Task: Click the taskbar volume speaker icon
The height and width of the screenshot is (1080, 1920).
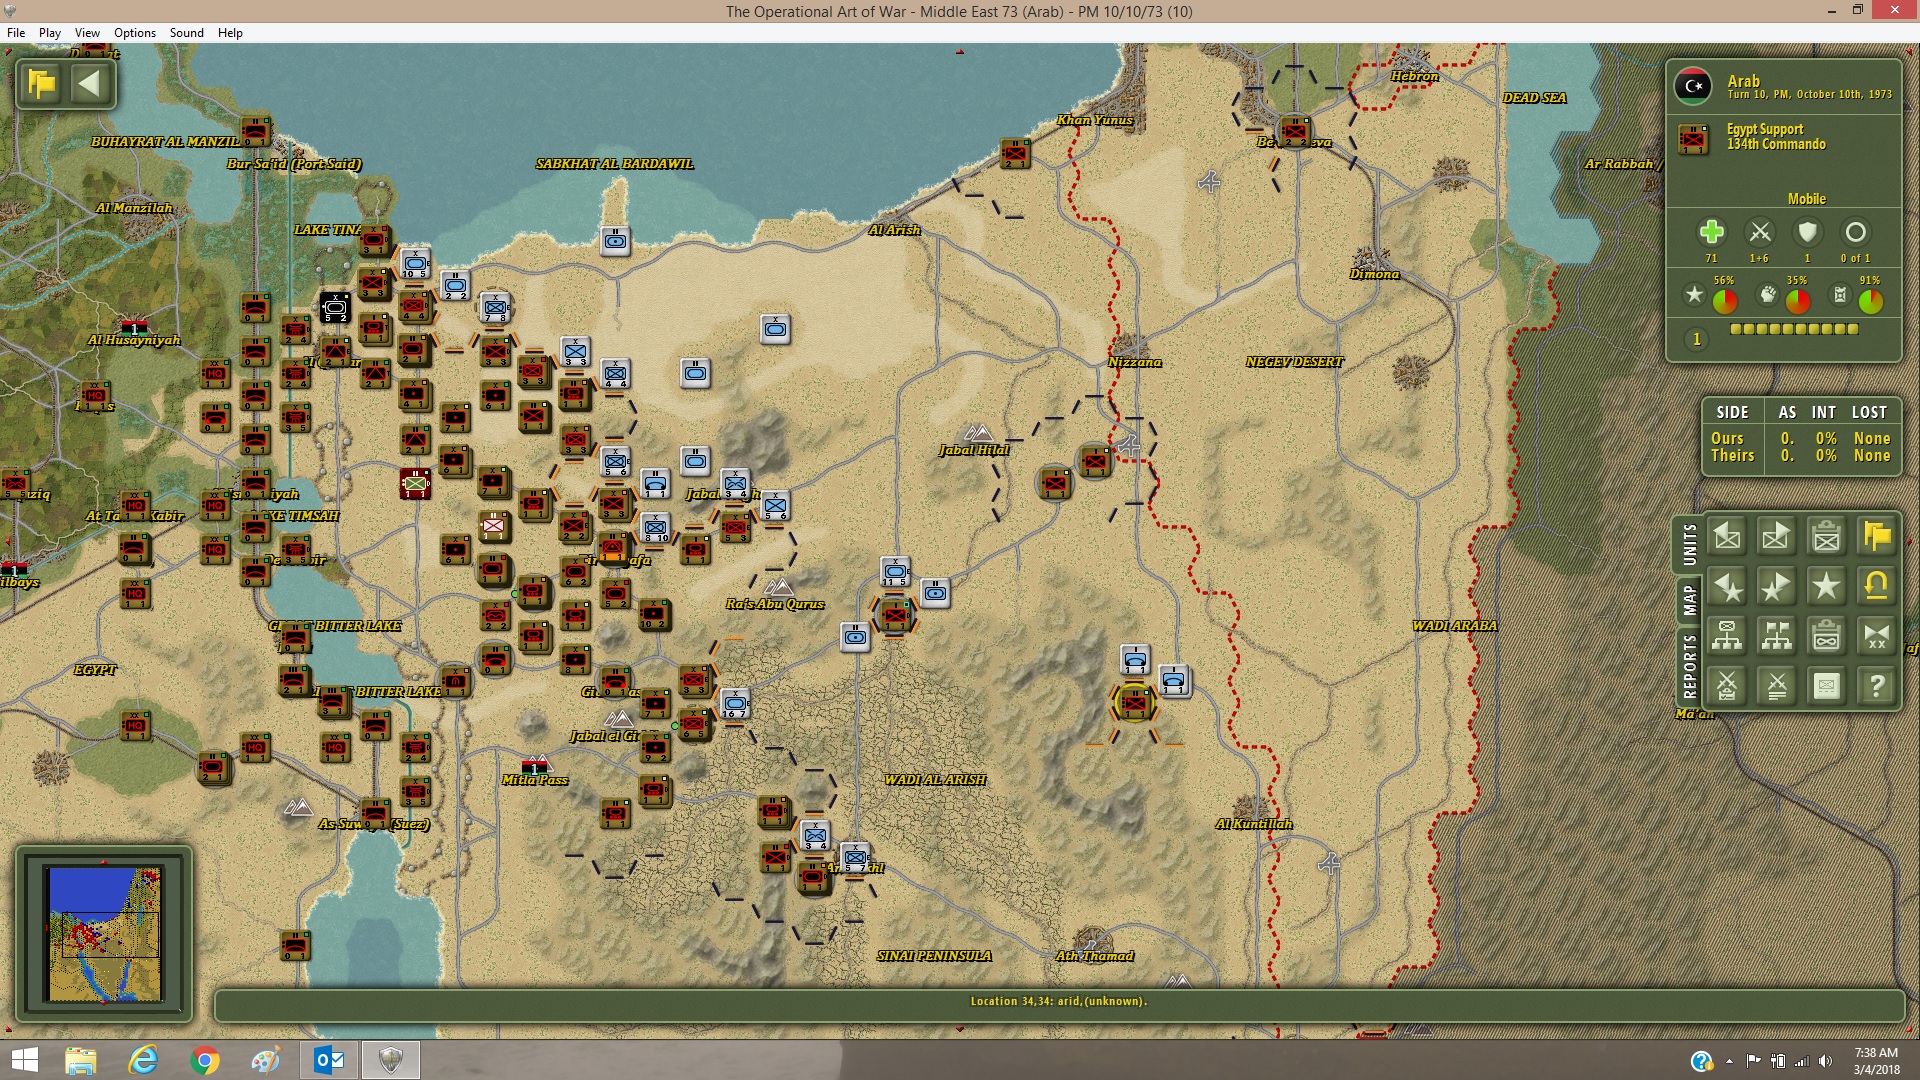Action: click(1825, 1061)
